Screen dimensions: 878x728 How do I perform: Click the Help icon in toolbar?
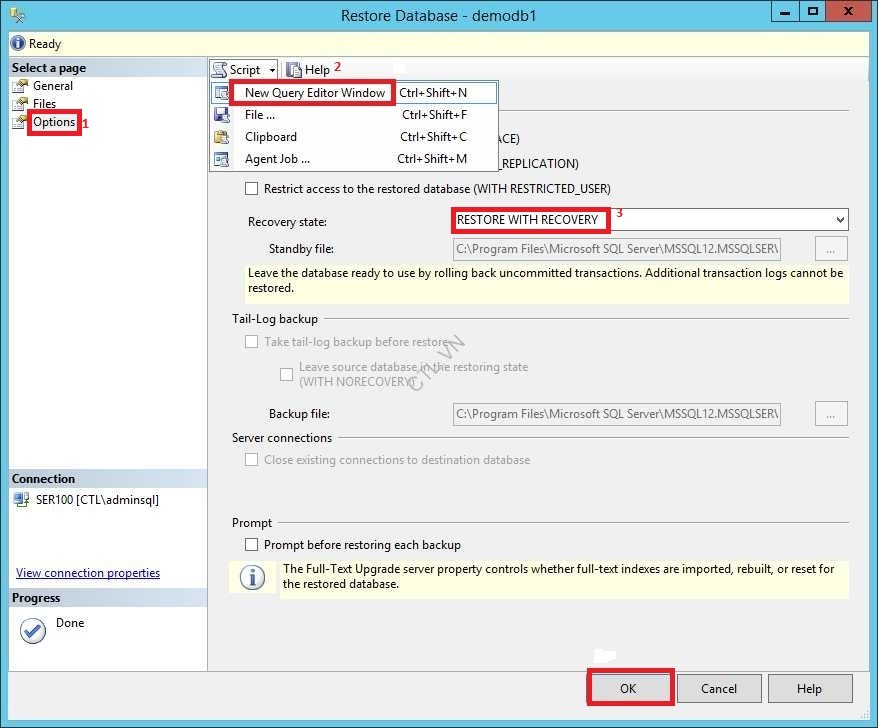[294, 70]
